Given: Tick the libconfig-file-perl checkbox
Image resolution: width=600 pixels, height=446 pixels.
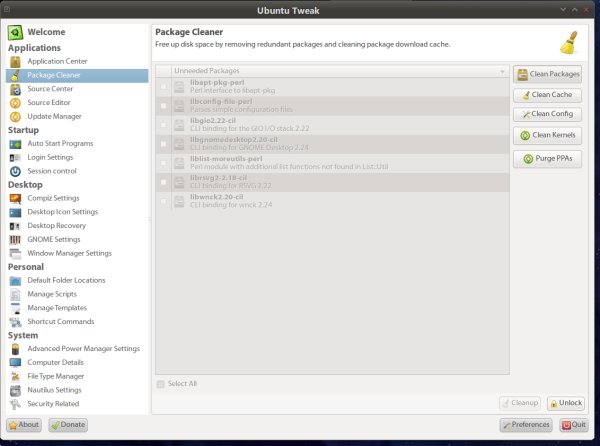Looking at the screenshot, I should point(164,106).
